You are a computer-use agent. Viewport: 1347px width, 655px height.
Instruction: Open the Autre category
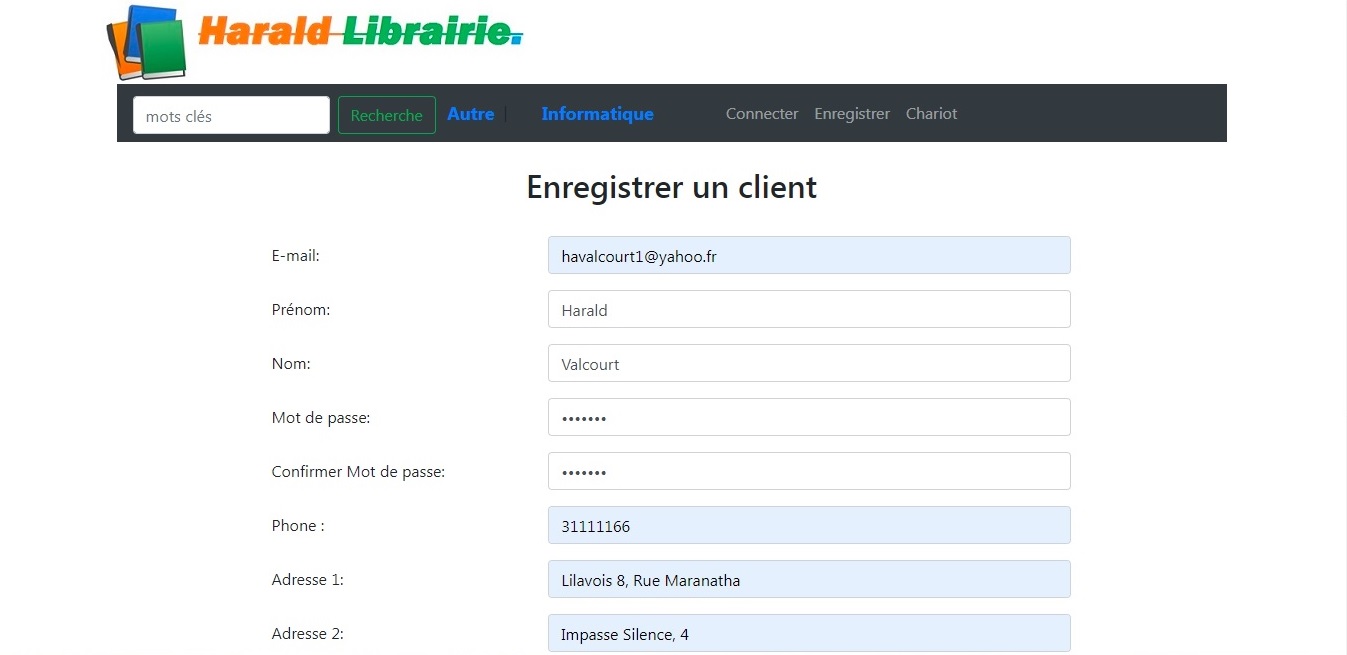471,114
